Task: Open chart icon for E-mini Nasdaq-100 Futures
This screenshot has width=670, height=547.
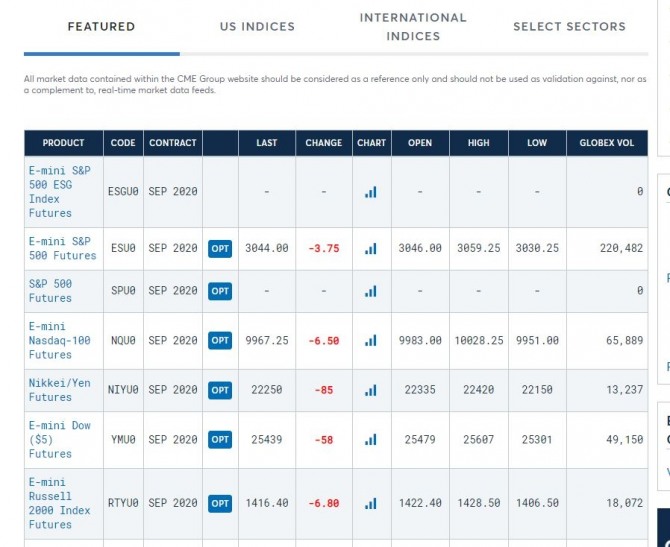Action: (371, 341)
